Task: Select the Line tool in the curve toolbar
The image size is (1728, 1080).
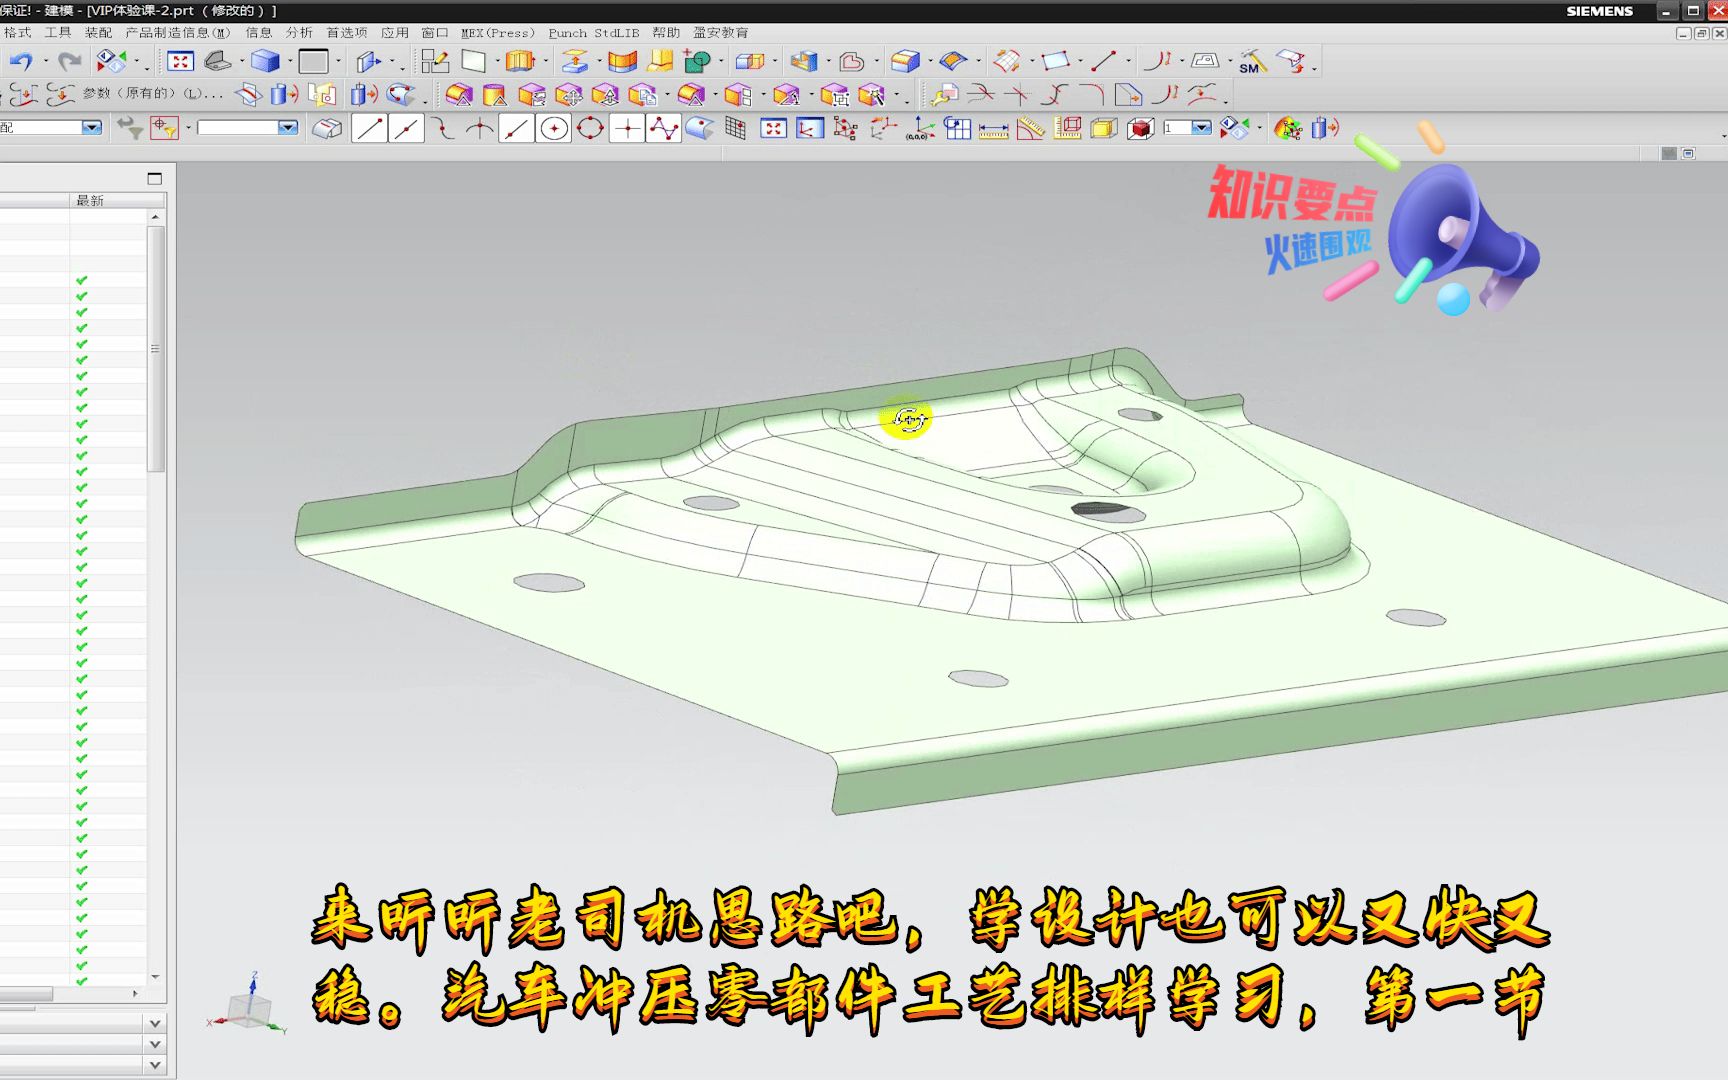Action: coord(368,128)
